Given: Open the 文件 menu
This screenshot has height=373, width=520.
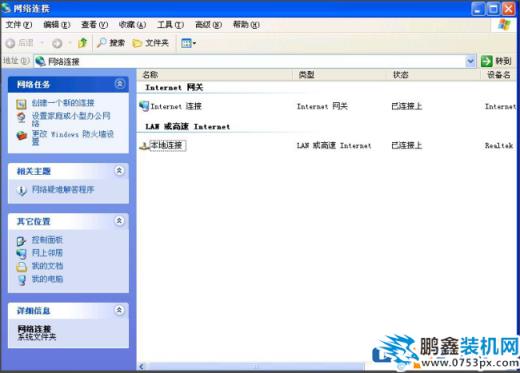Looking at the screenshot, I should tap(19, 25).
